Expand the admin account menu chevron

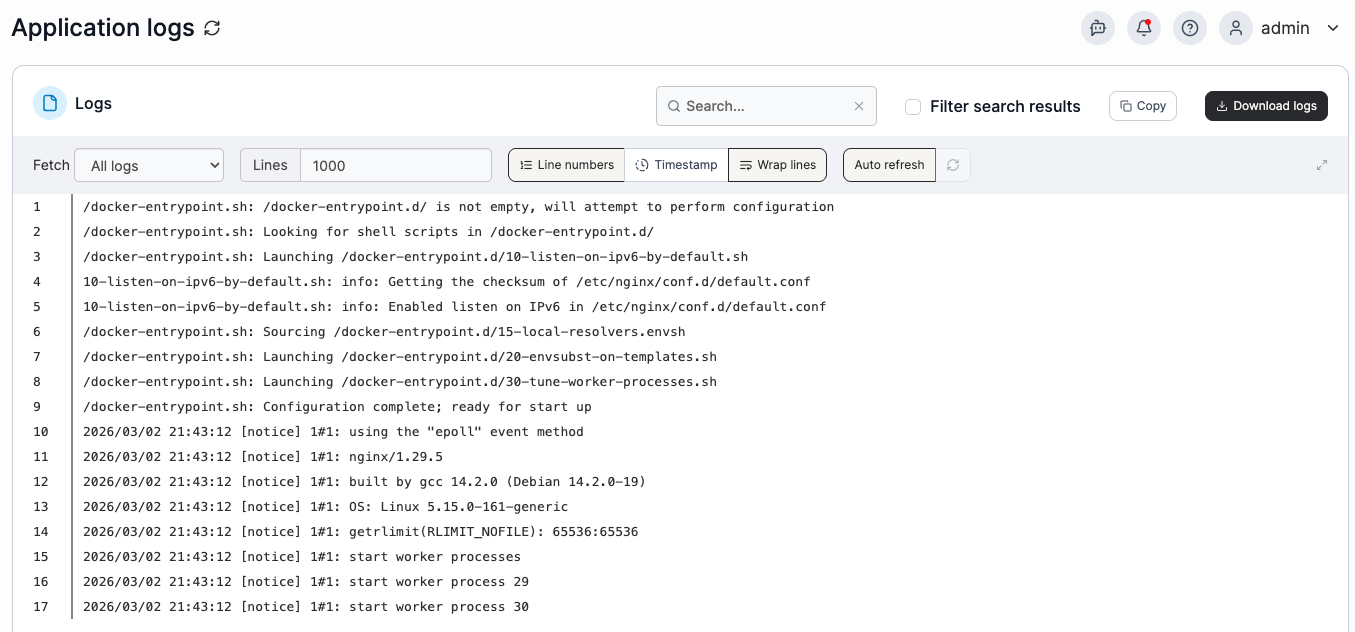1332,28
